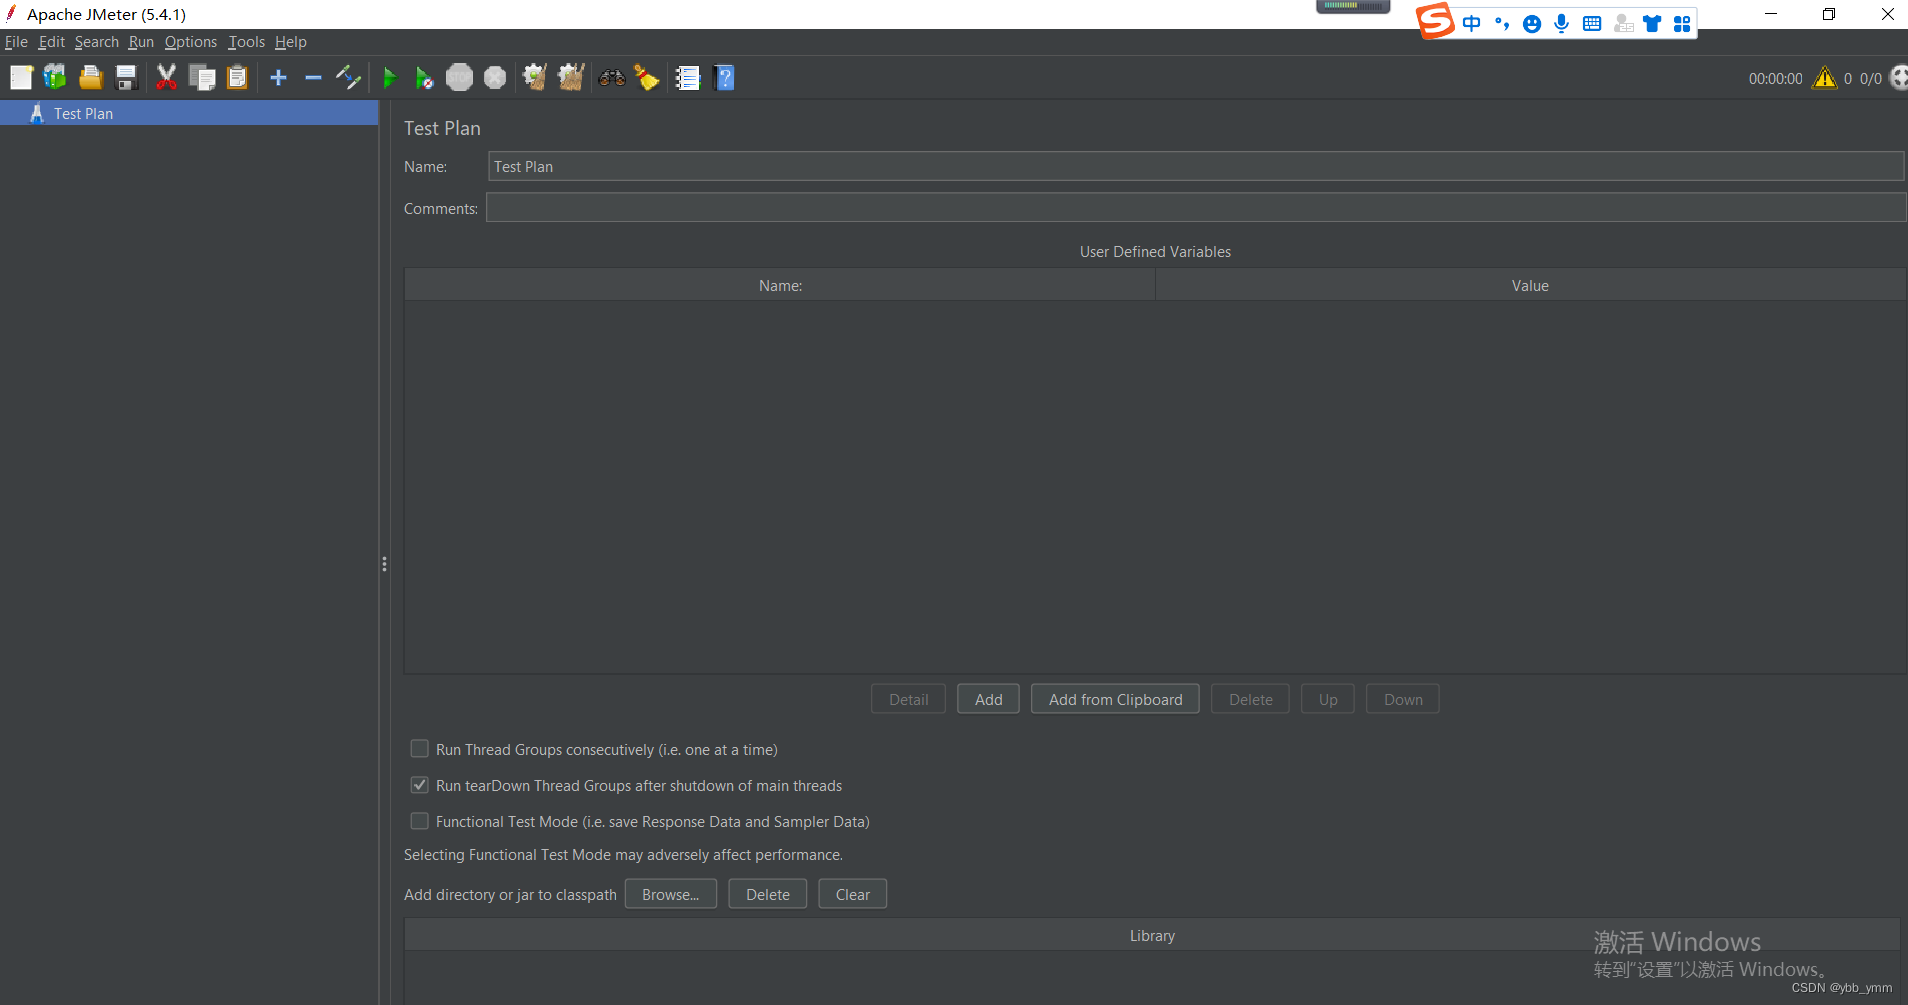Click the Shutdown toolbar icon
This screenshot has height=1005, width=1908.
coord(495,78)
